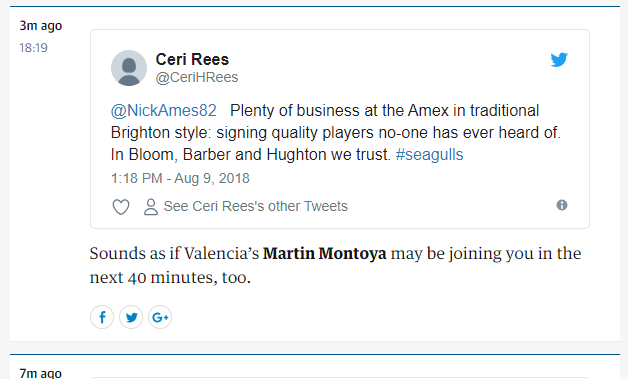This screenshot has width=628, height=379.
Task: Click the 7m ago post timestamp
Action: coord(41,373)
